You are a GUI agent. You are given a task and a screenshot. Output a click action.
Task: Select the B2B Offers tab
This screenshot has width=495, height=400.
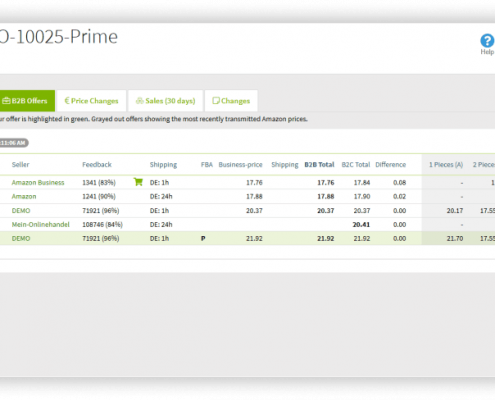pyautogui.click(x=27, y=101)
